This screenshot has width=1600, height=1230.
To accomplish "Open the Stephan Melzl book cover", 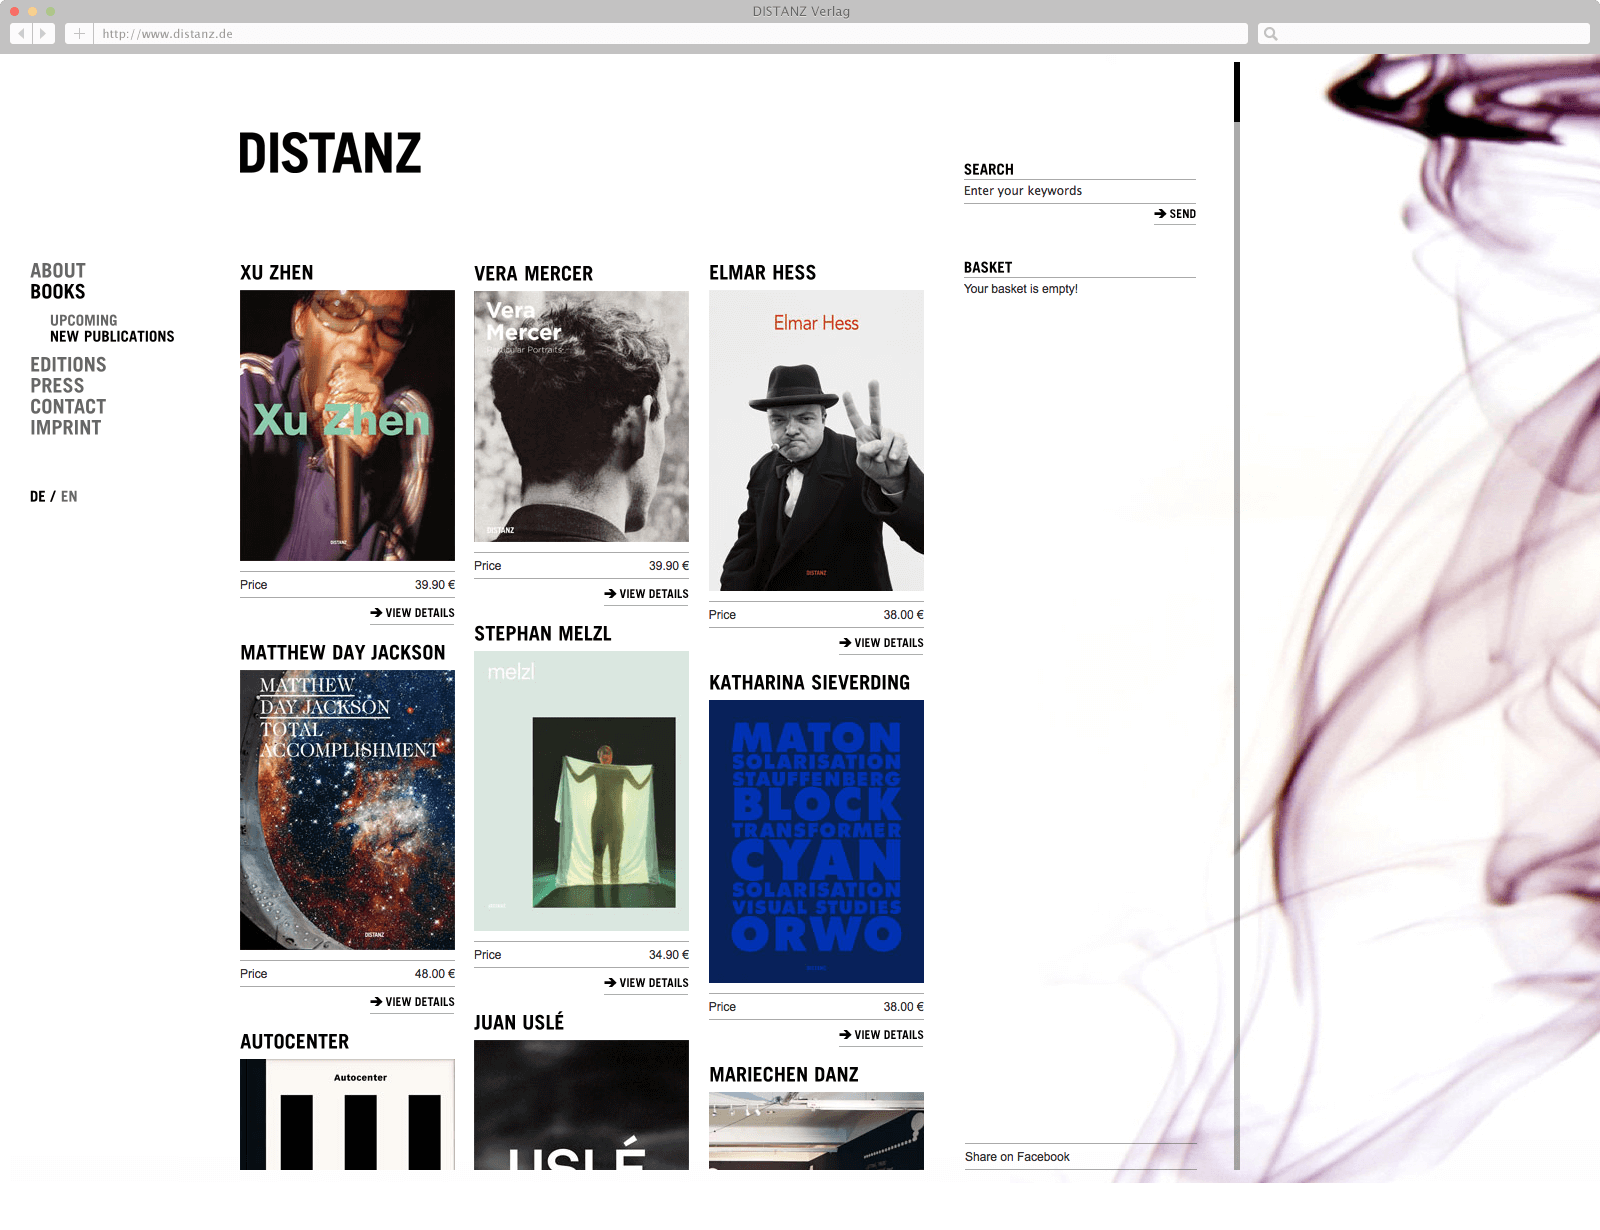I will (x=581, y=791).
